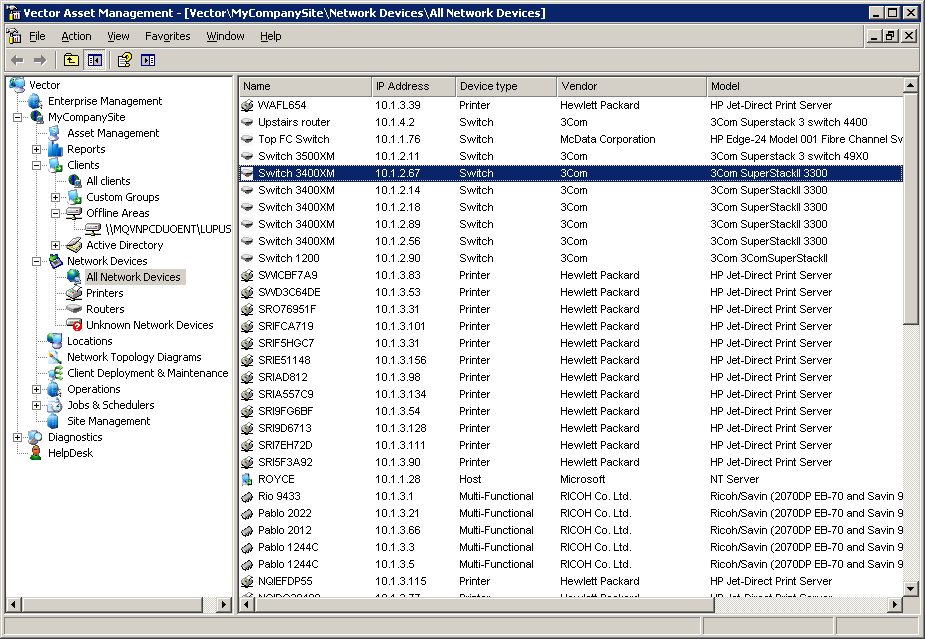Viewport: 925px width, 639px height.
Task: Click the Forward arrow toolbar icon
Action: pos(40,60)
